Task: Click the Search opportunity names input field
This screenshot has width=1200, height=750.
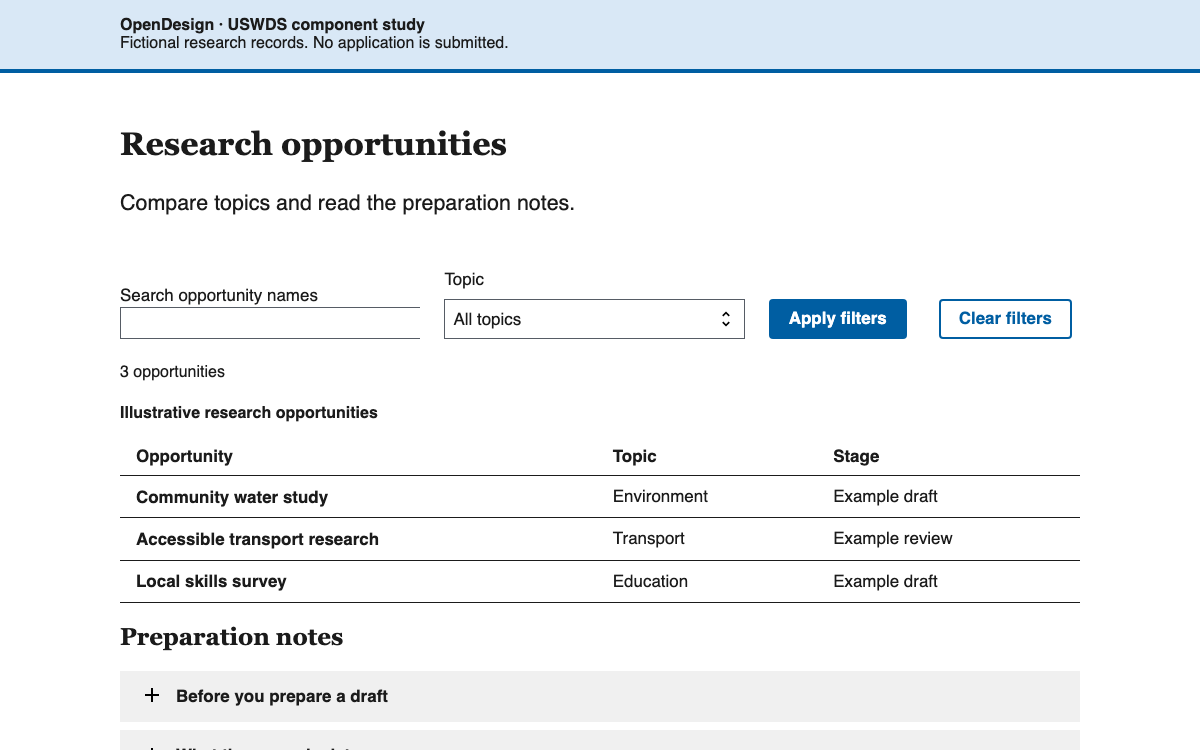Action: [x=270, y=323]
